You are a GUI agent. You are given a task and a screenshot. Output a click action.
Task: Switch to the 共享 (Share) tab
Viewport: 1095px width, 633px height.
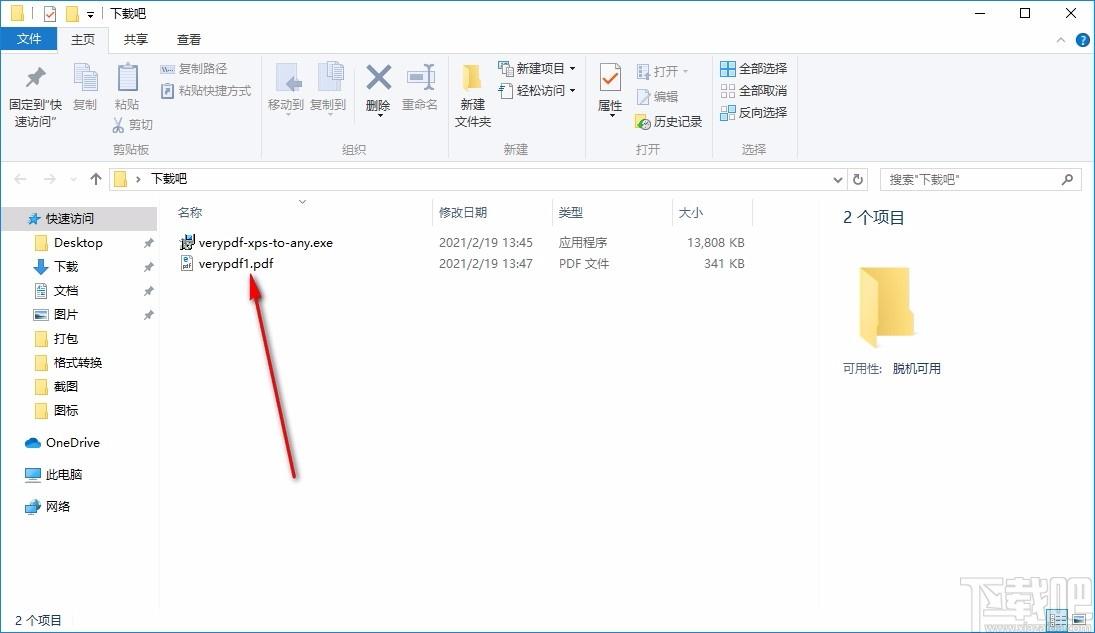(135, 40)
